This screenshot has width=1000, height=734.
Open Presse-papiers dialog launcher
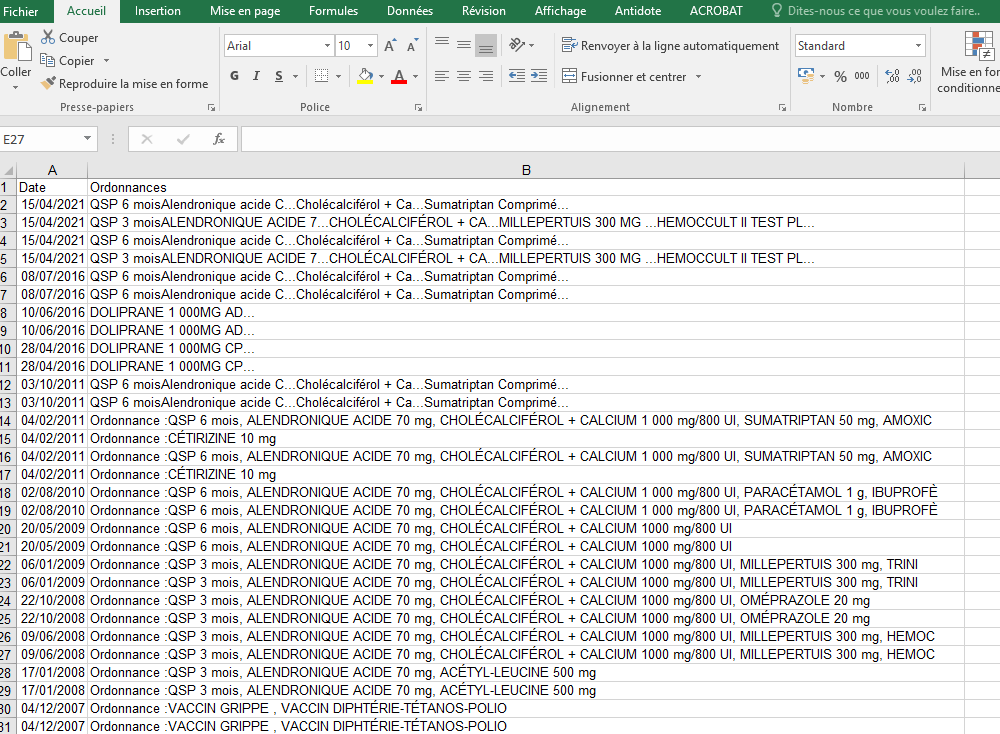tap(211, 108)
